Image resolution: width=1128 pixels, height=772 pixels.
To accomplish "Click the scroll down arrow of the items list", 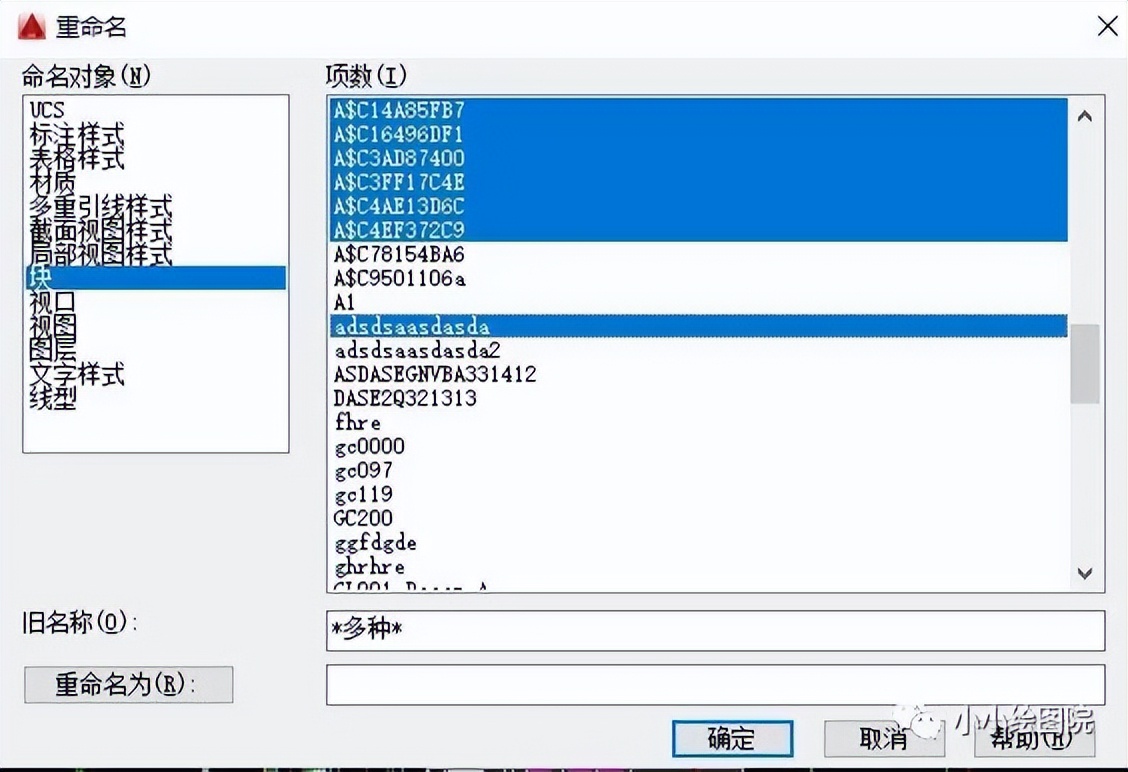I will tap(1084, 574).
